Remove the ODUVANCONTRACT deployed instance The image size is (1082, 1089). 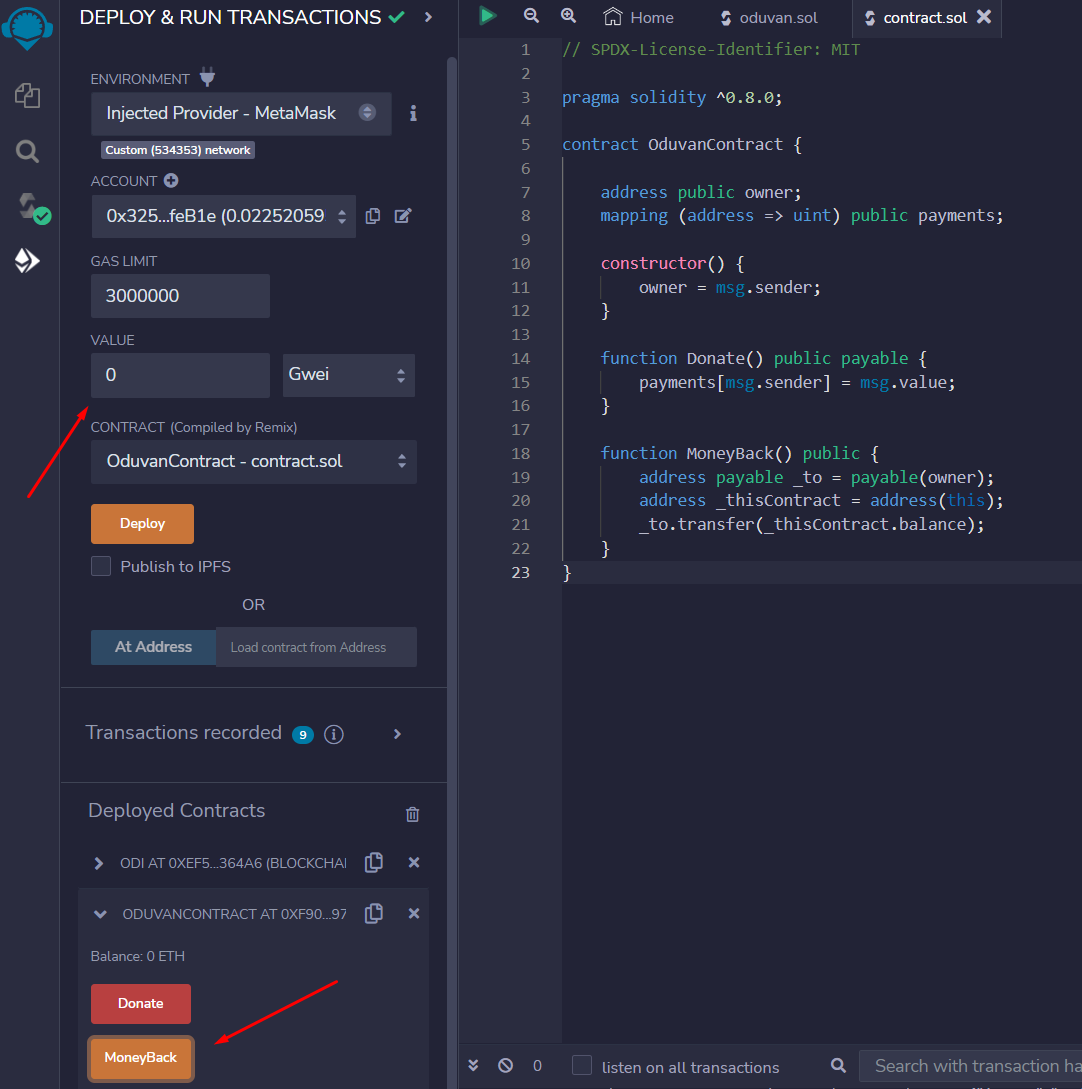pyautogui.click(x=414, y=913)
